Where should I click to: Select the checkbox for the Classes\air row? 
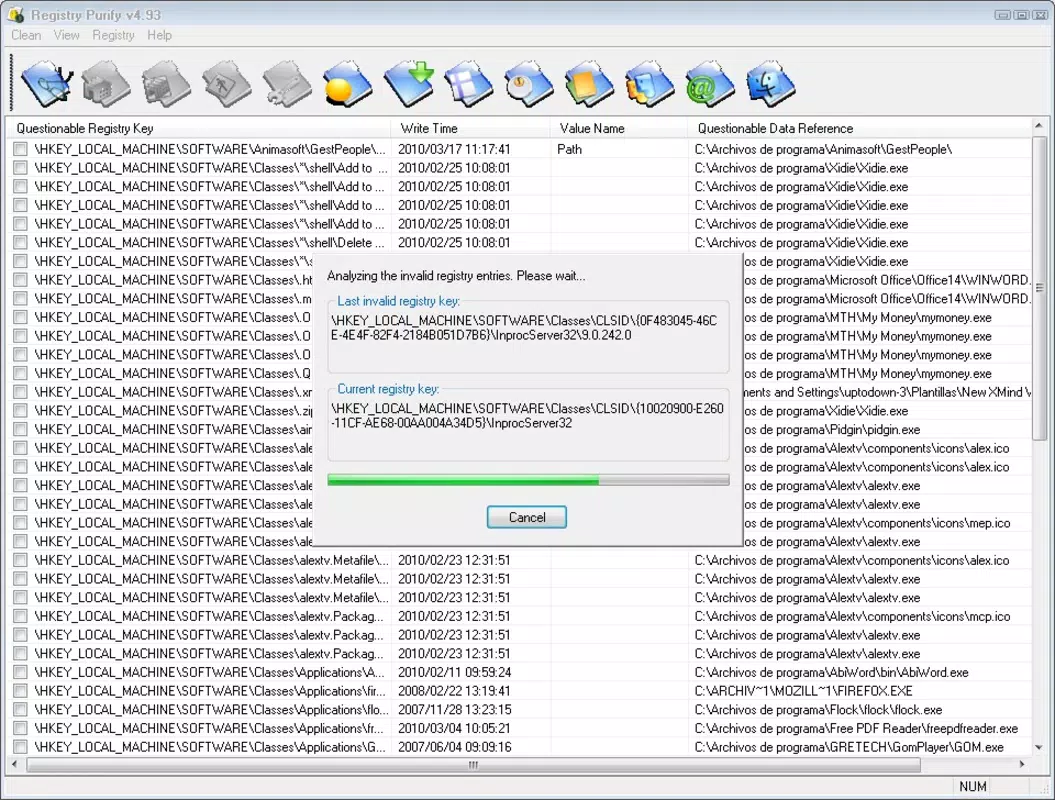point(20,429)
